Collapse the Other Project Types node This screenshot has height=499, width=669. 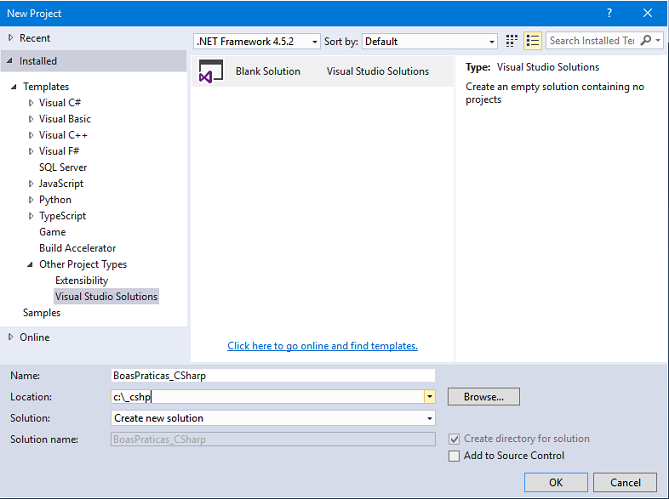[x=30, y=265]
